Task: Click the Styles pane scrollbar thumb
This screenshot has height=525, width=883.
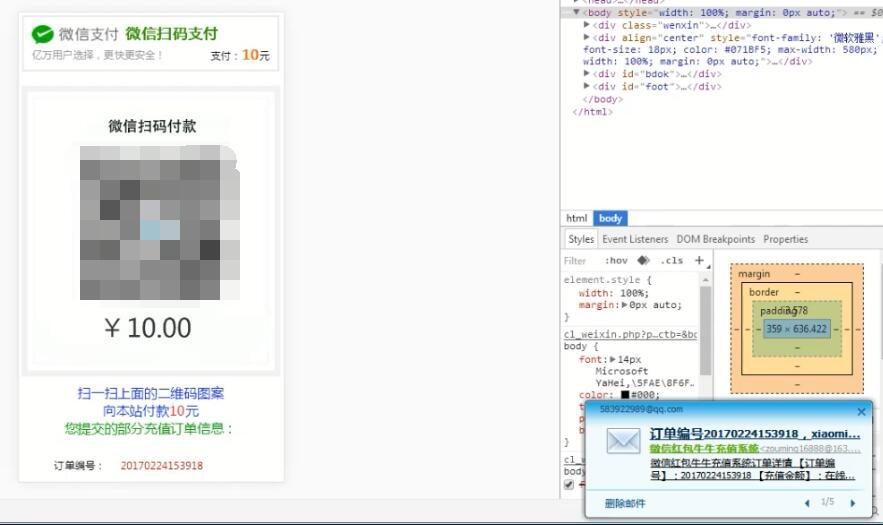Action: pyautogui.click(x=705, y=331)
